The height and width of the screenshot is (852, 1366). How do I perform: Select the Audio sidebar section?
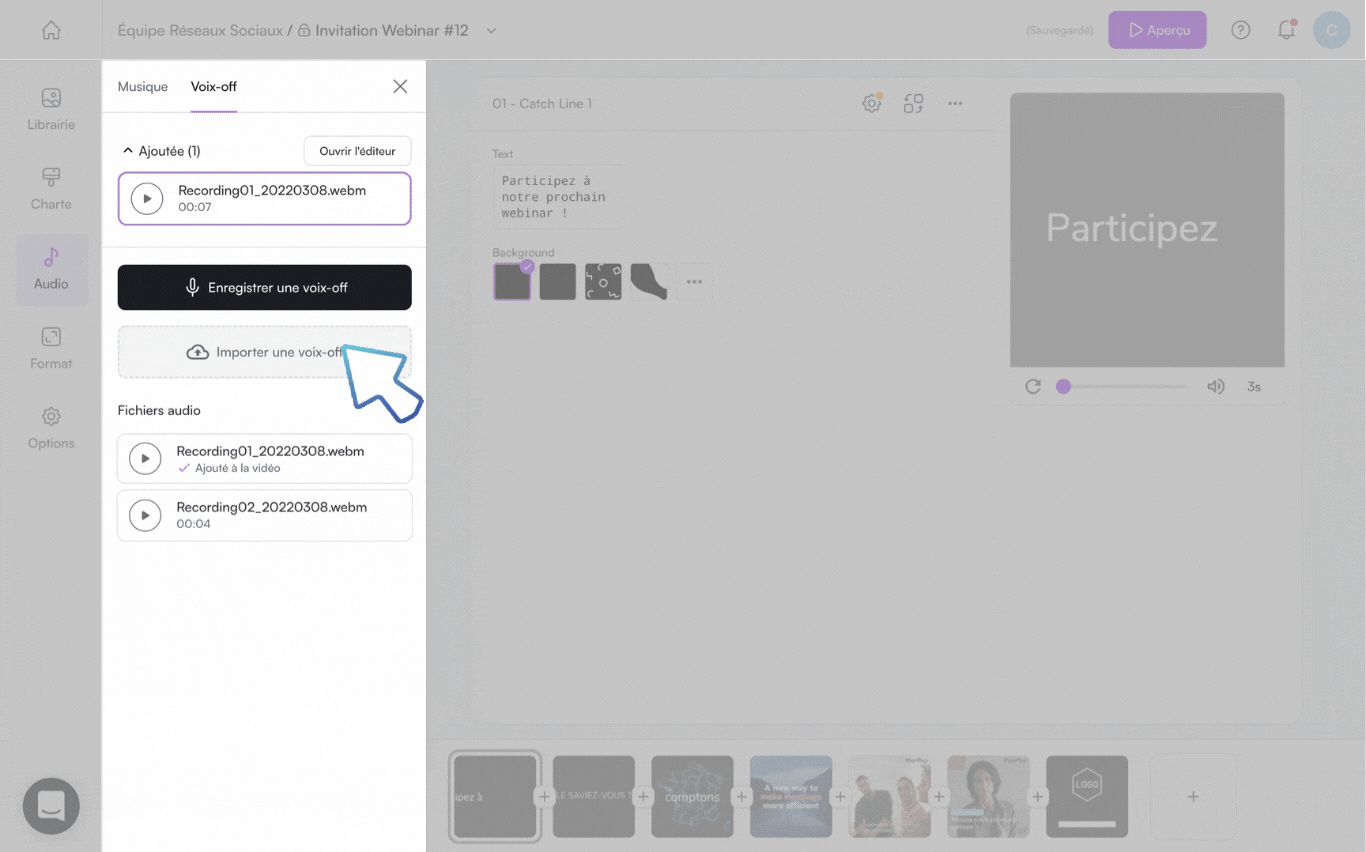[51, 270]
